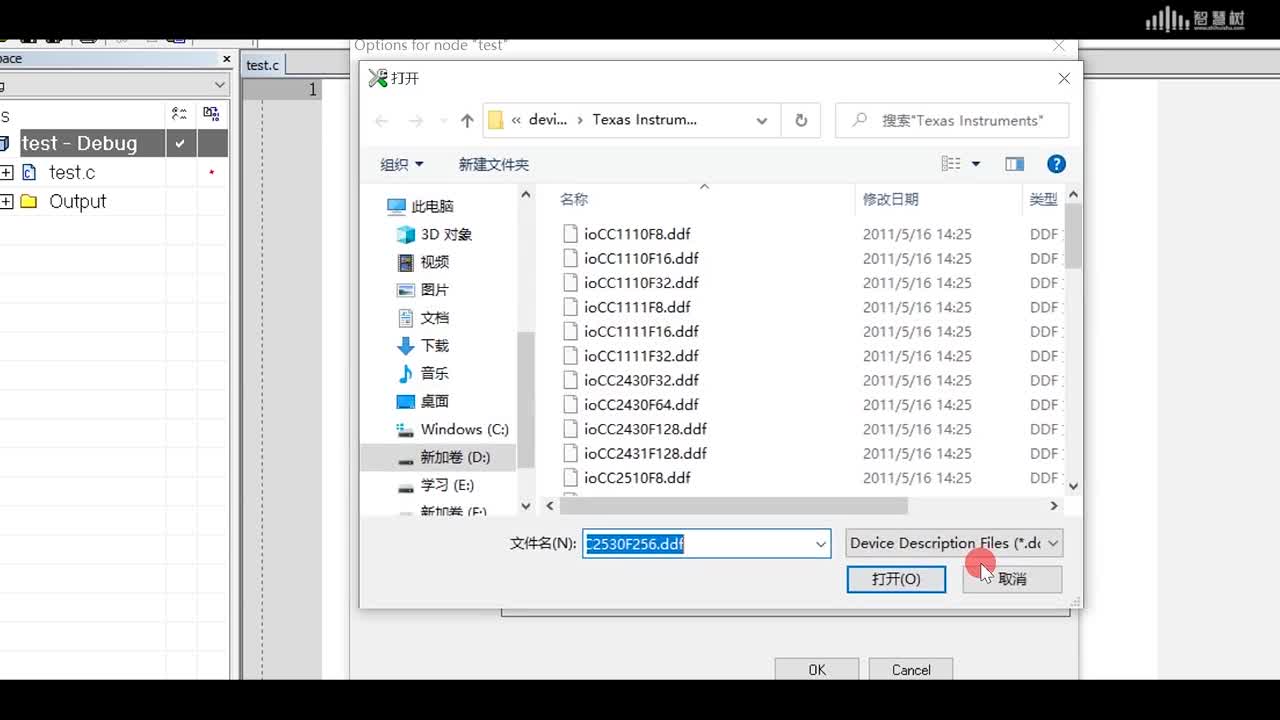The image size is (1280, 720).
Task: Select file ioCC1110F32.ddf
Action: [x=641, y=283]
